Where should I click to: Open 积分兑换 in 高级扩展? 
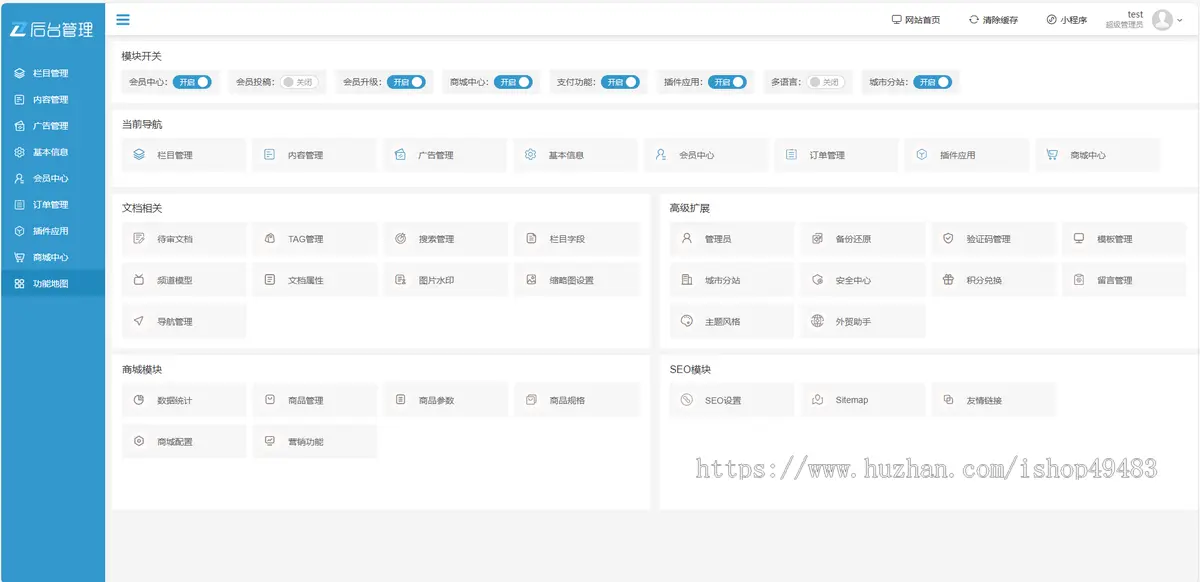994,280
